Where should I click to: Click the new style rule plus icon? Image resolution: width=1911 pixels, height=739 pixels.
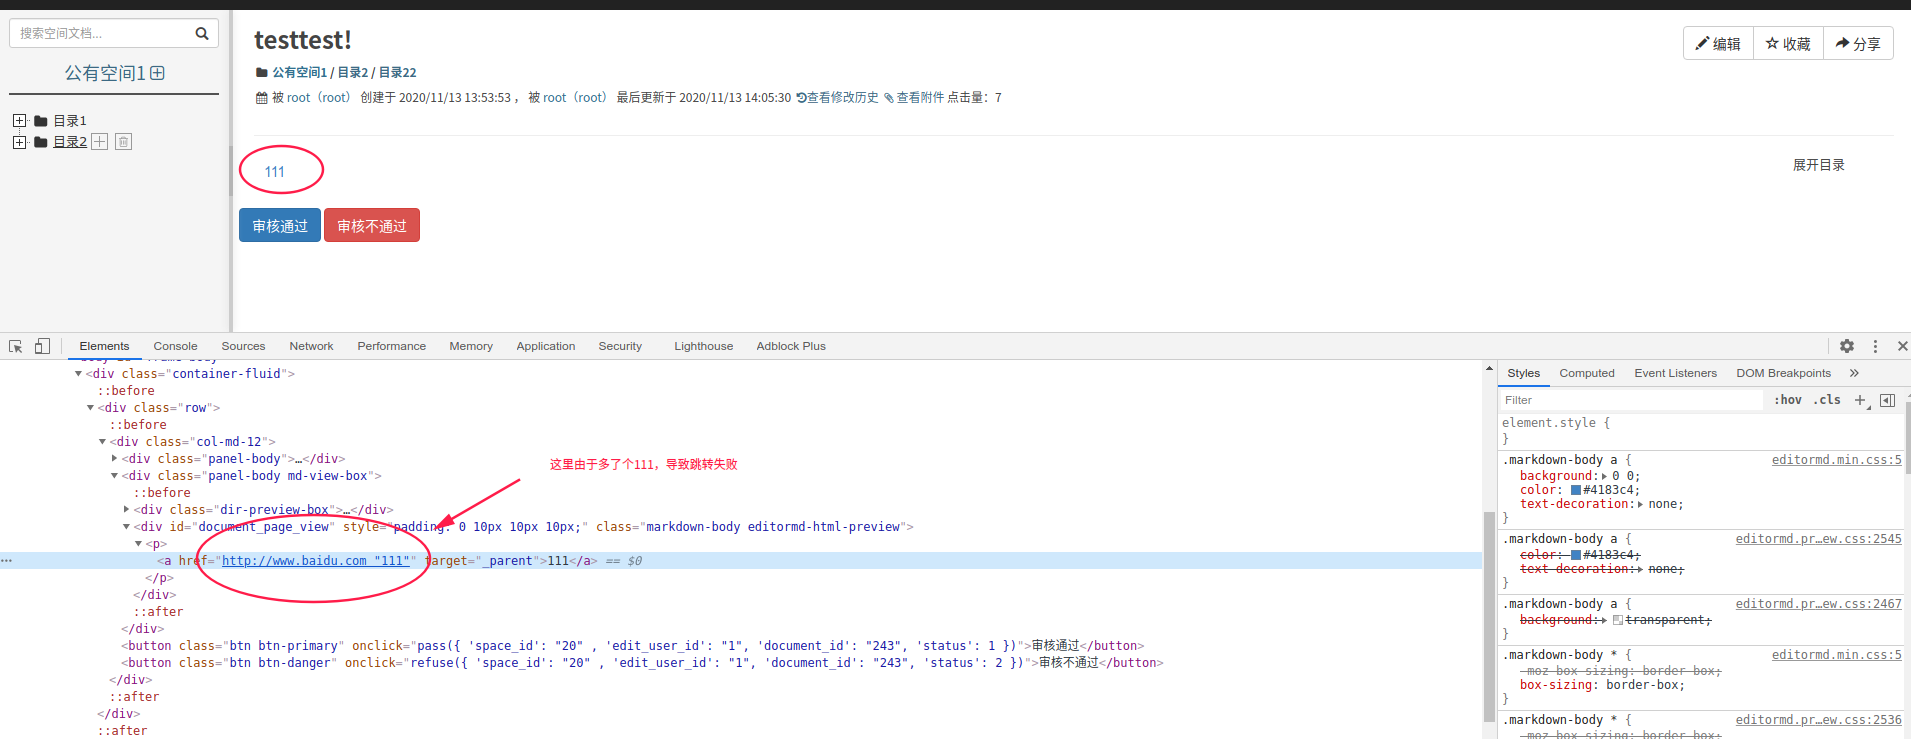click(1861, 400)
